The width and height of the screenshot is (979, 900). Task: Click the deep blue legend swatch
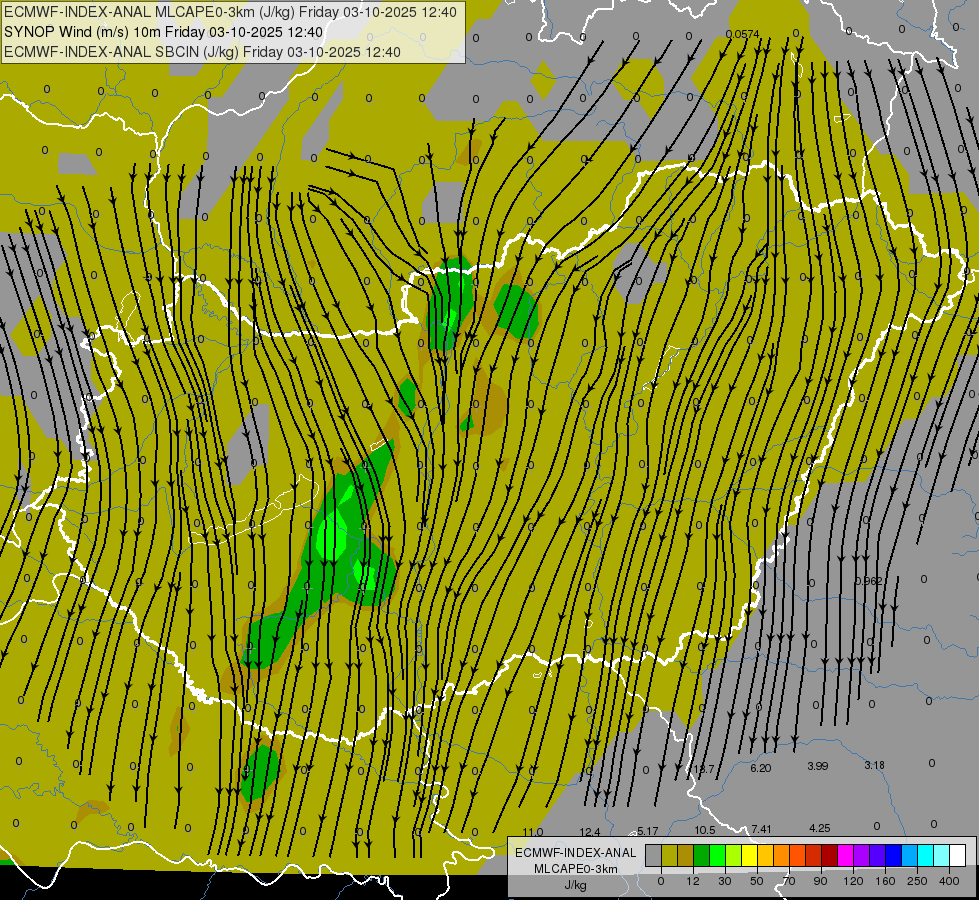tap(894, 855)
